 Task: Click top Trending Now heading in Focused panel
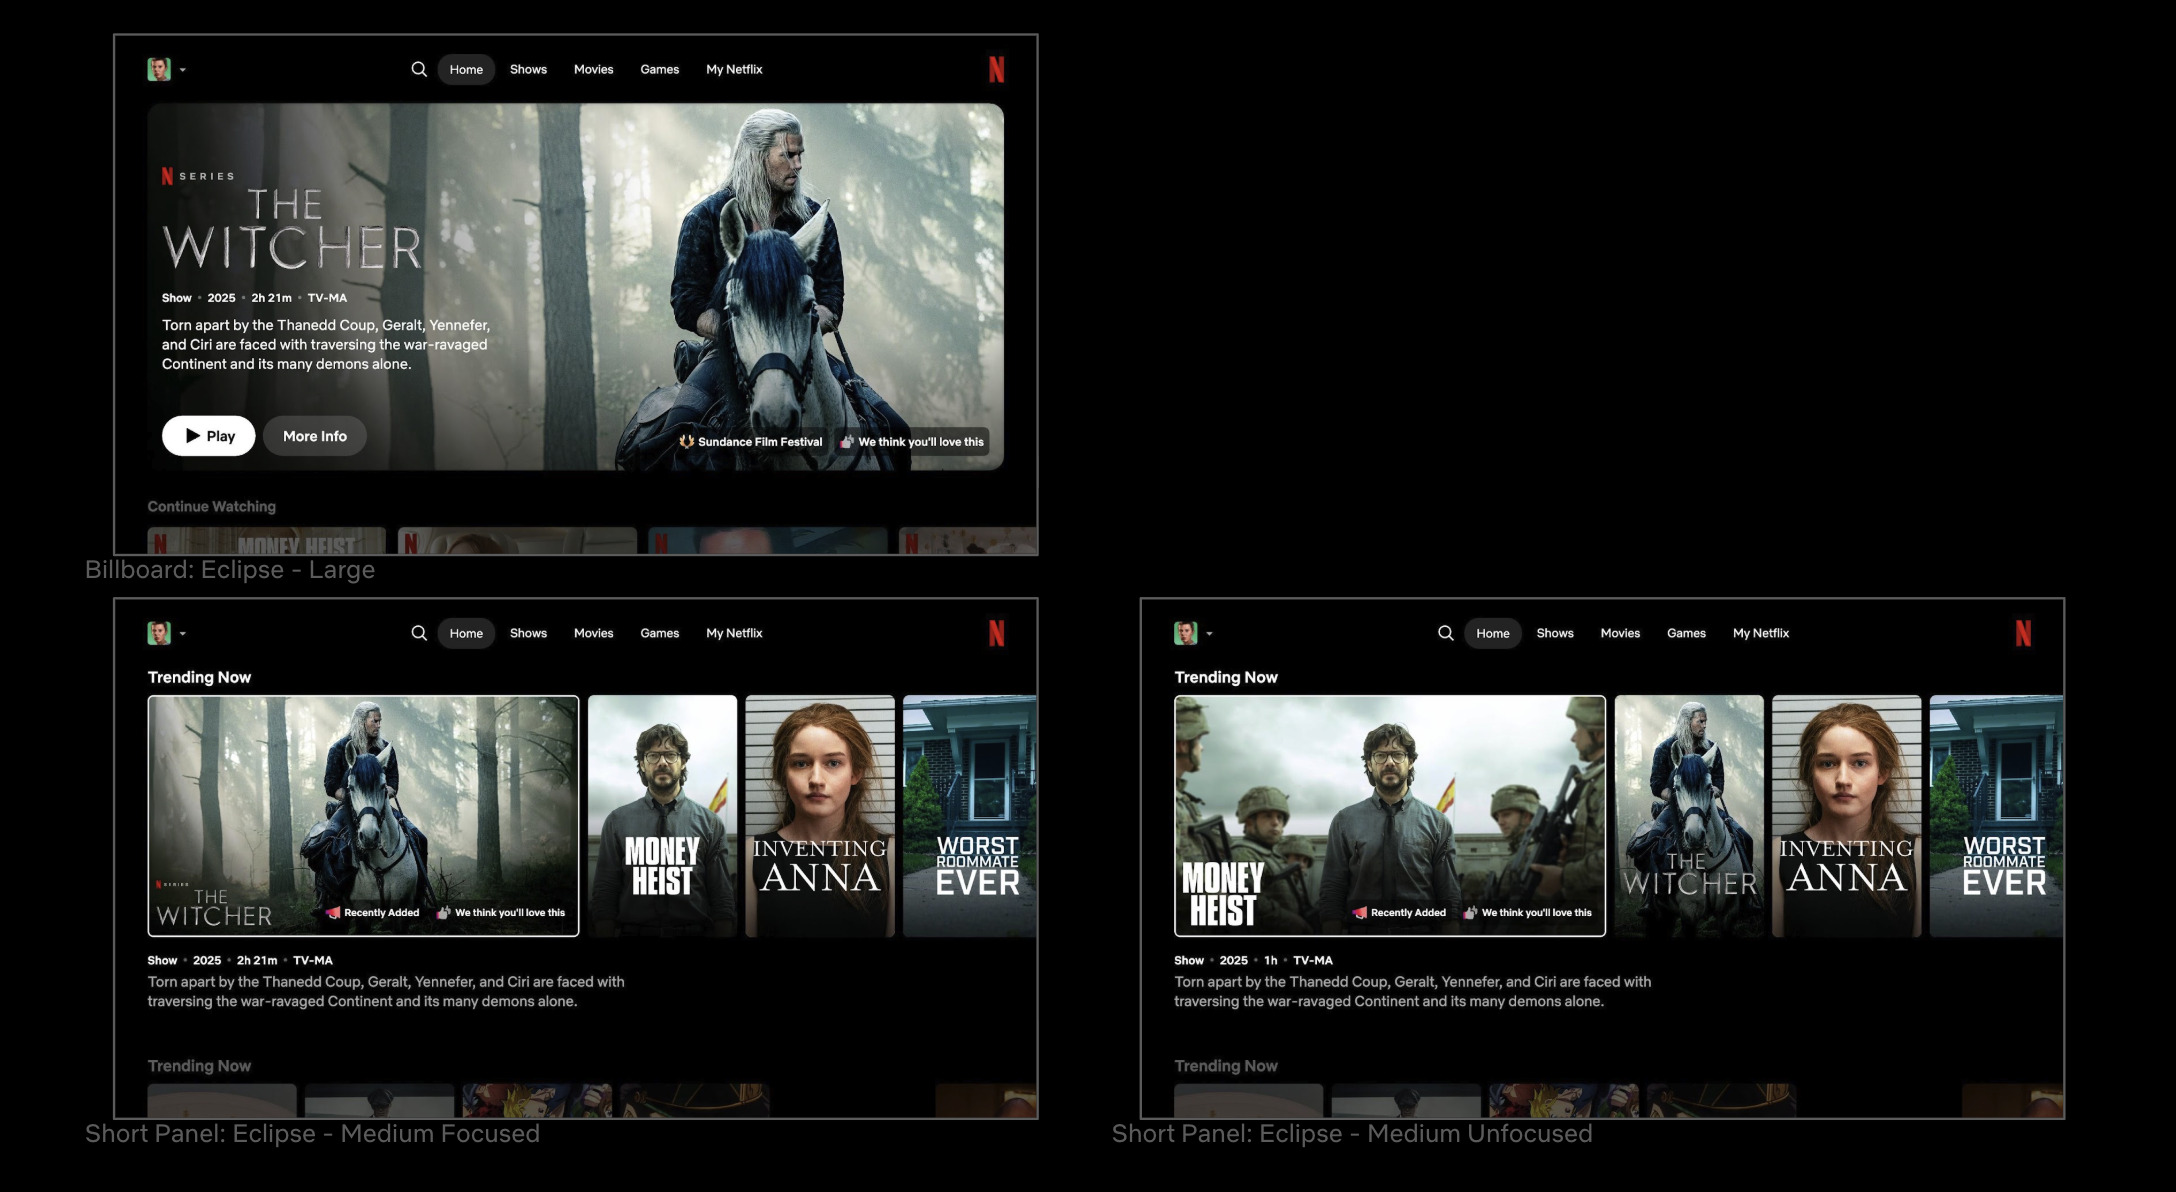199,677
